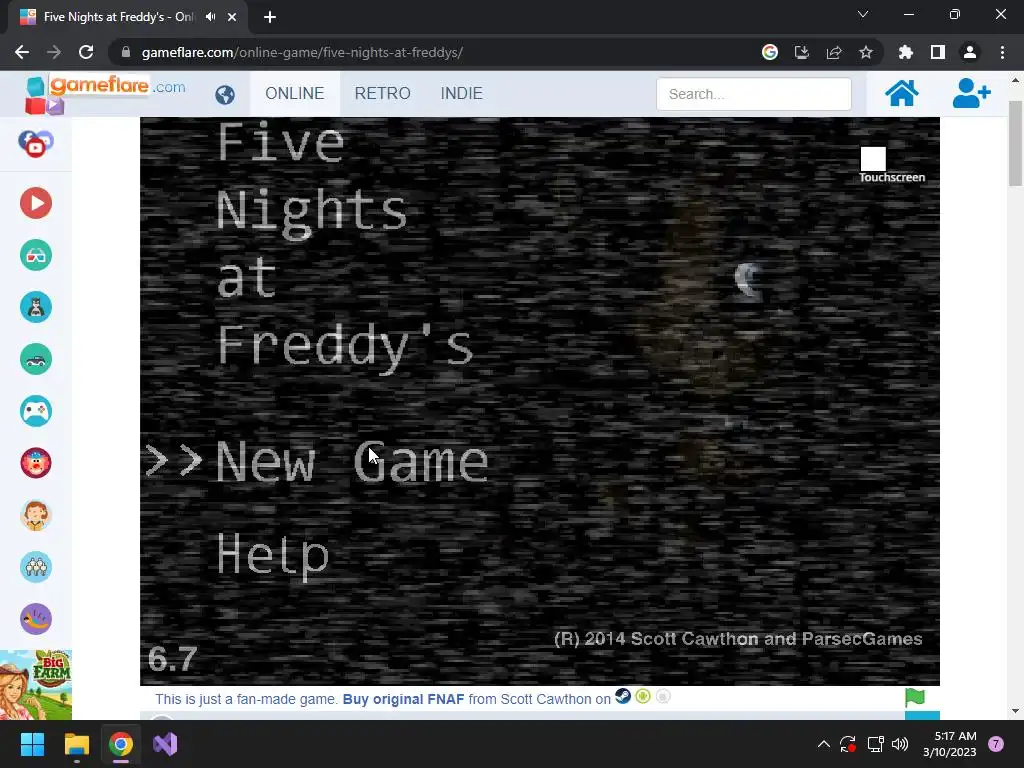Open the multiplayer people group category

(36, 567)
